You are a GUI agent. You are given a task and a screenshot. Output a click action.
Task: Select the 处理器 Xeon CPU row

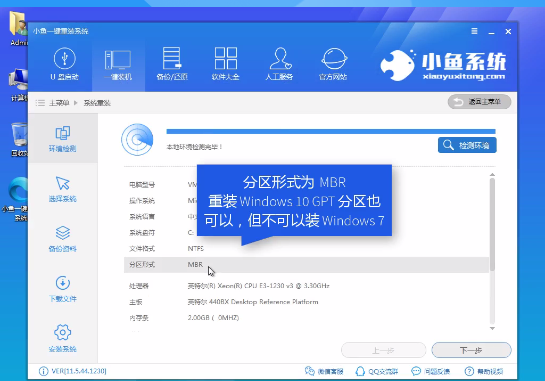(306, 286)
